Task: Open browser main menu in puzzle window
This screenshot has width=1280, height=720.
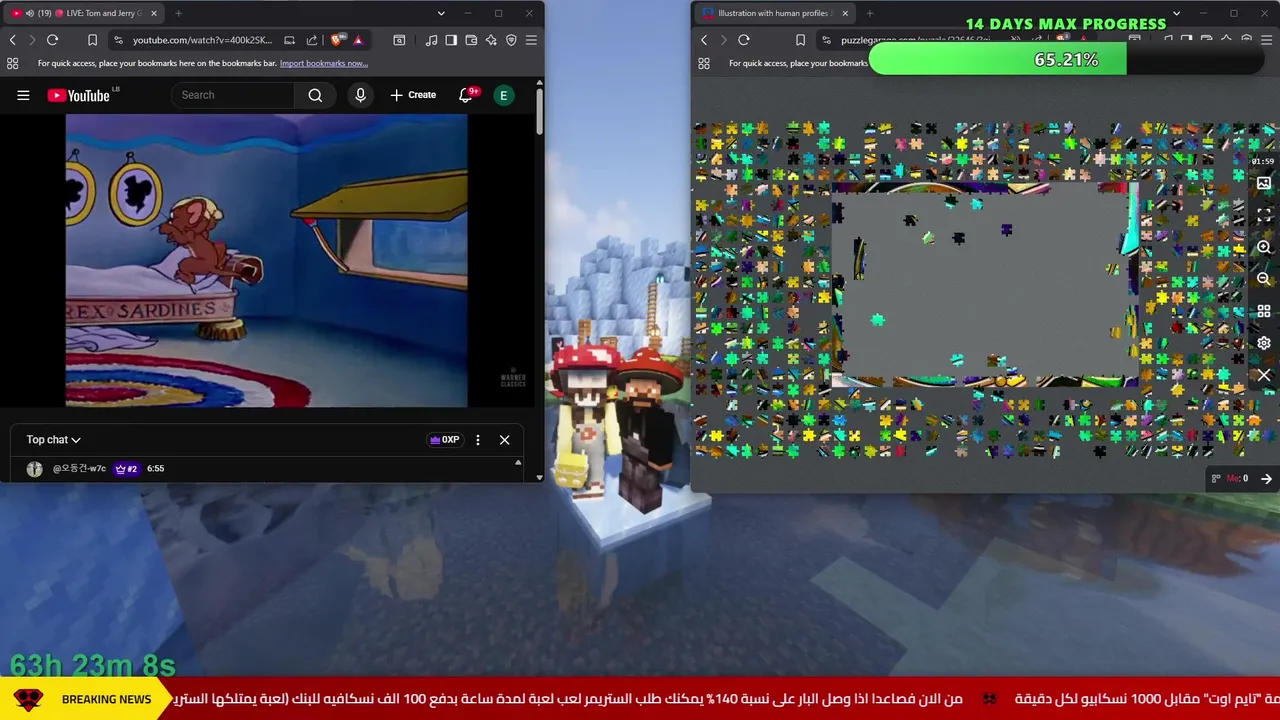Action: point(1267,40)
